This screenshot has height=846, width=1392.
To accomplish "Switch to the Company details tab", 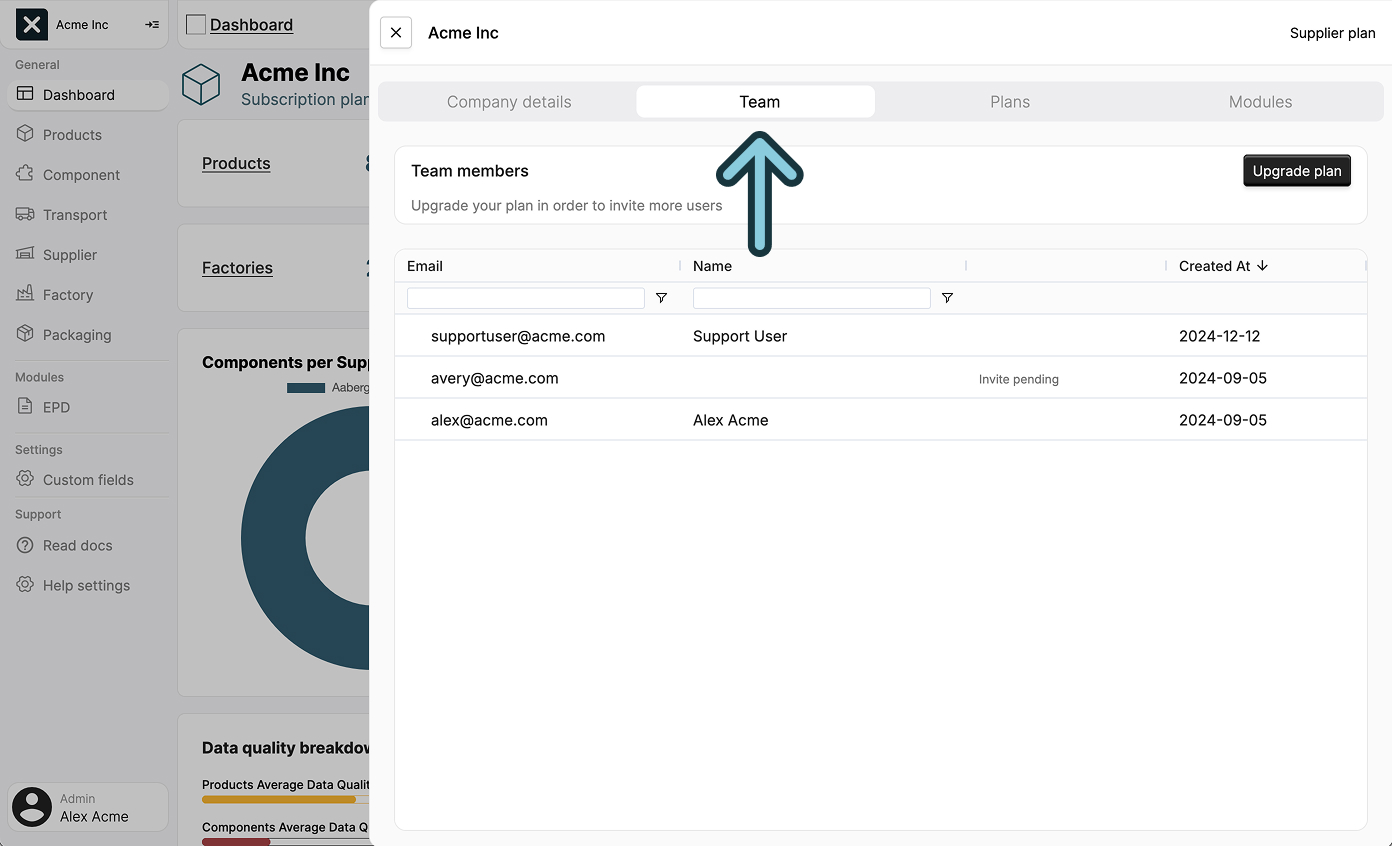I will tap(509, 102).
